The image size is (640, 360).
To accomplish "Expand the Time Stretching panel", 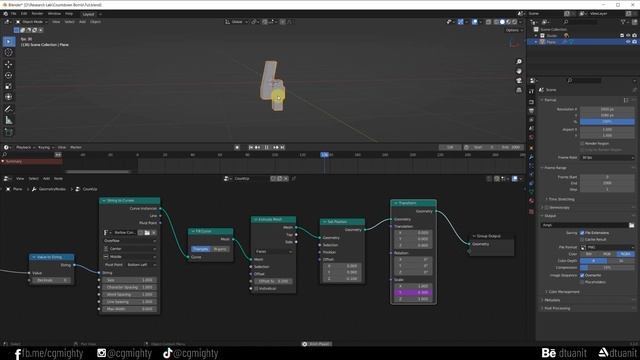I will pos(561,199).
